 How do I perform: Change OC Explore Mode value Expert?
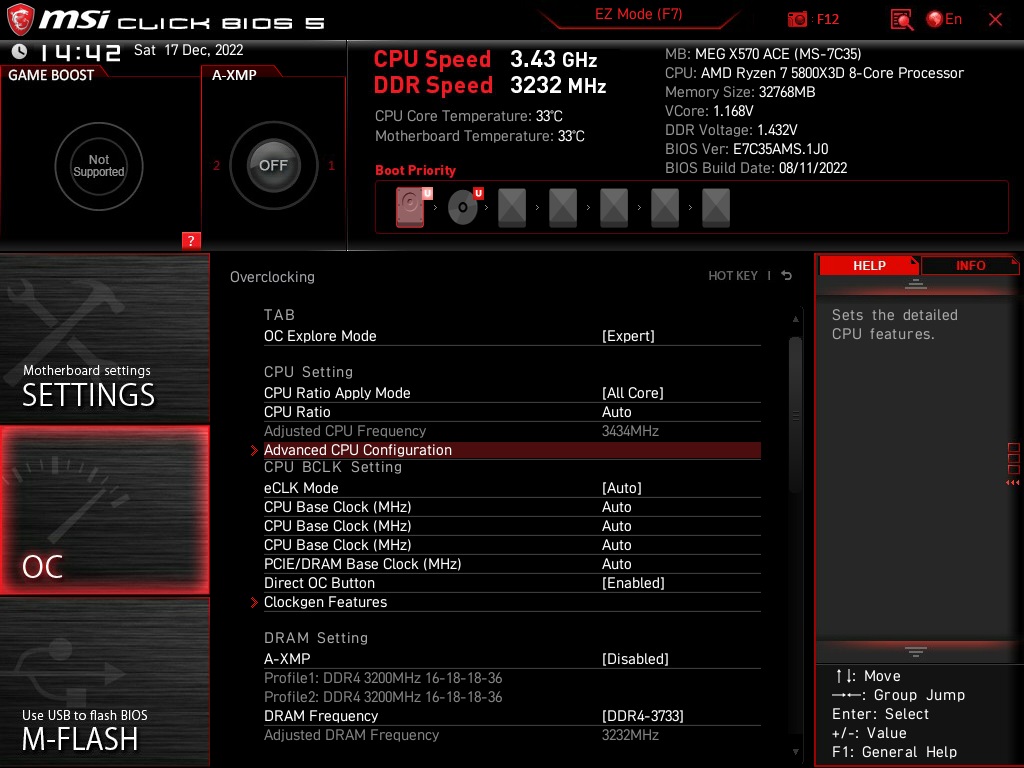(628, 336)
